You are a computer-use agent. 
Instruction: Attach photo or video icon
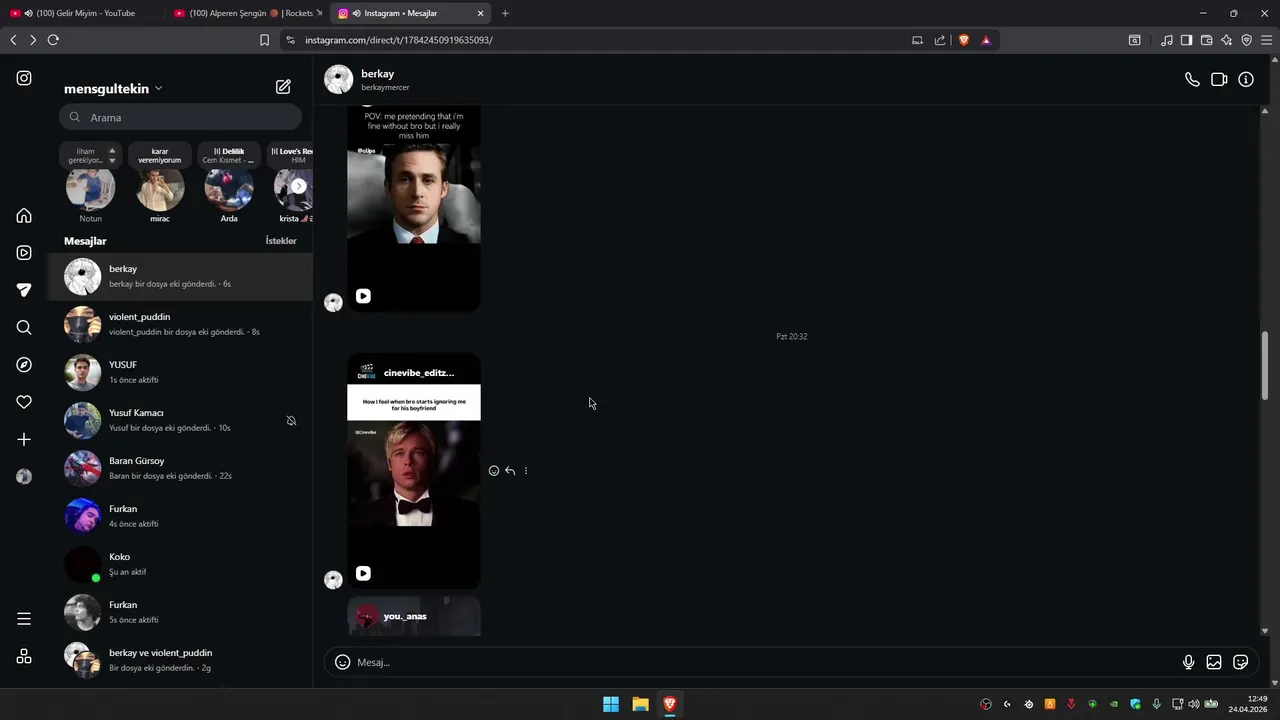(x=1214, y=662)
